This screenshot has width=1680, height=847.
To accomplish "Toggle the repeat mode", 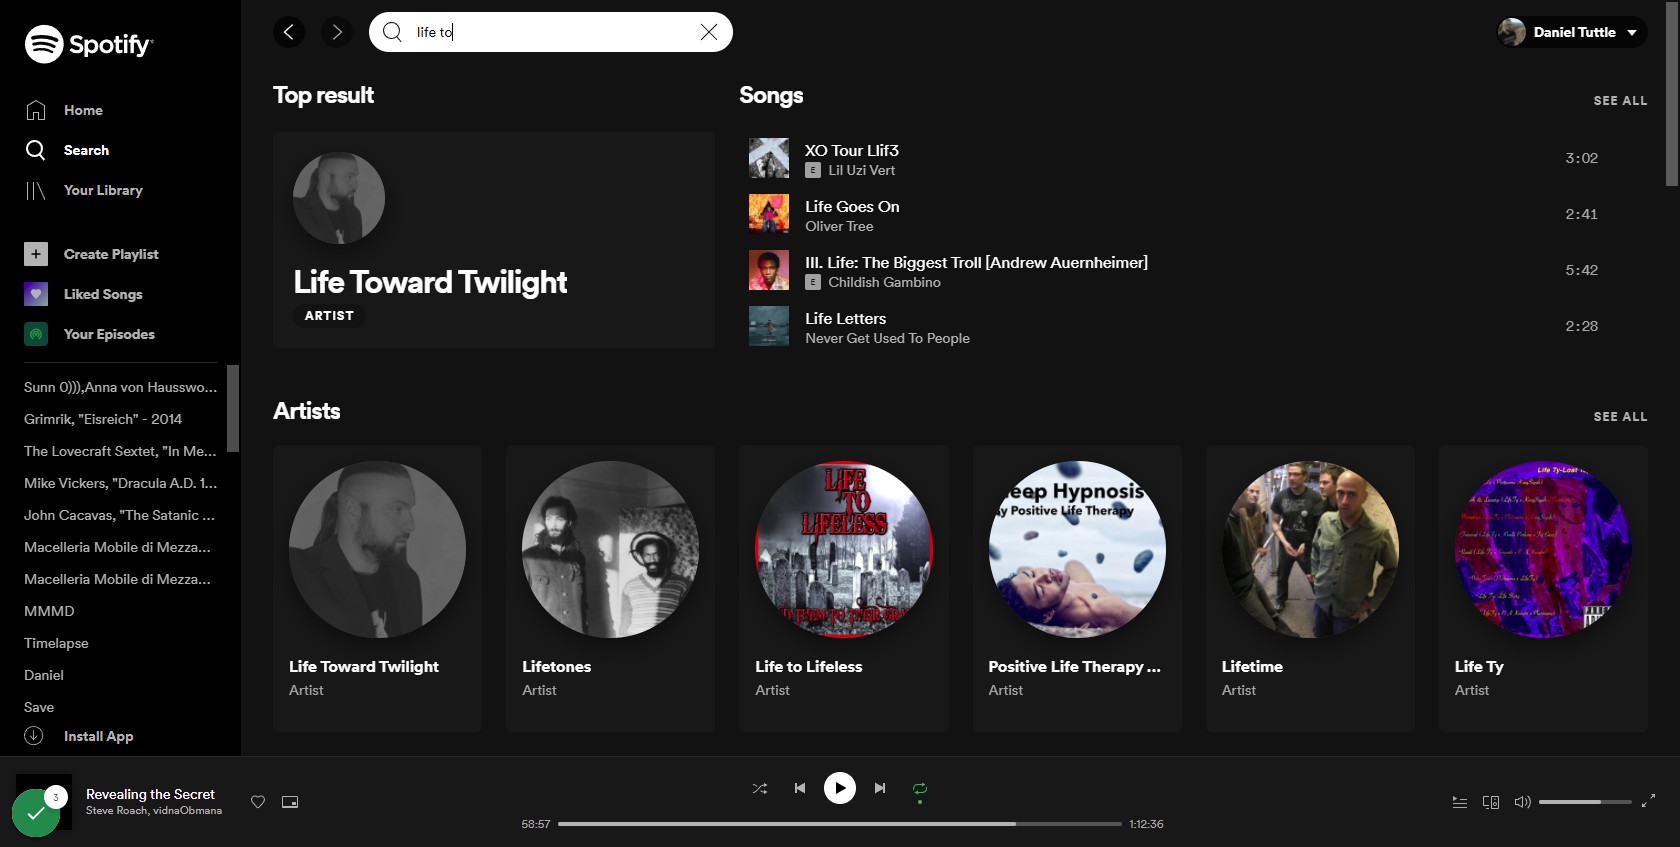I will [x=920, y=788].
